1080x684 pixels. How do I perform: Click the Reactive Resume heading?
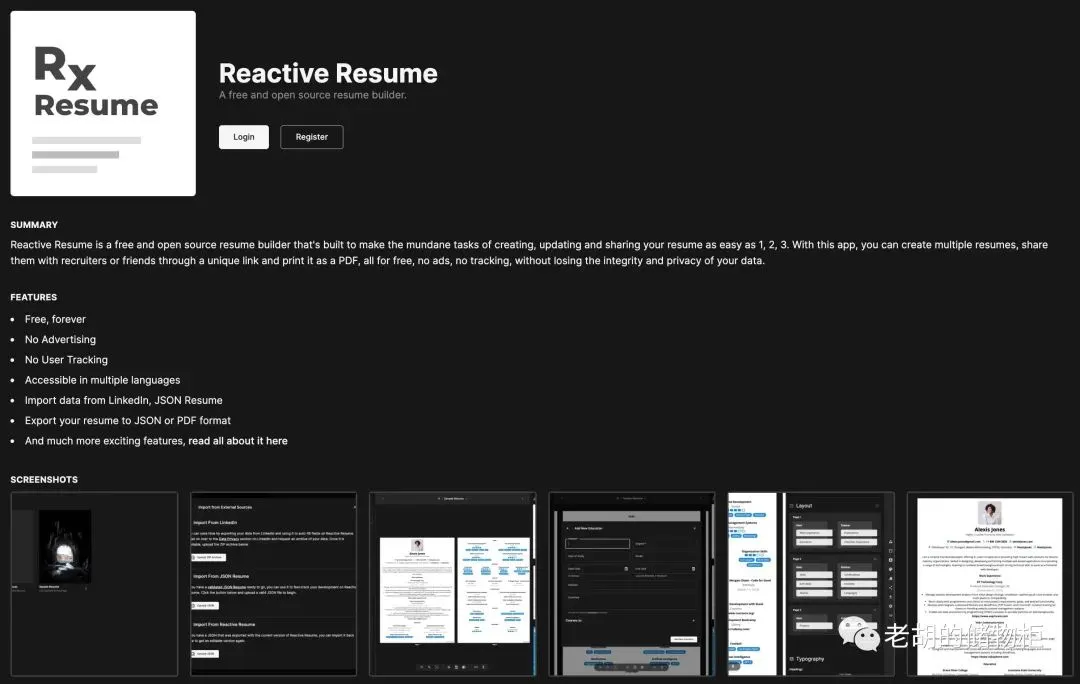pyautogui.click(x=328, y=74)
